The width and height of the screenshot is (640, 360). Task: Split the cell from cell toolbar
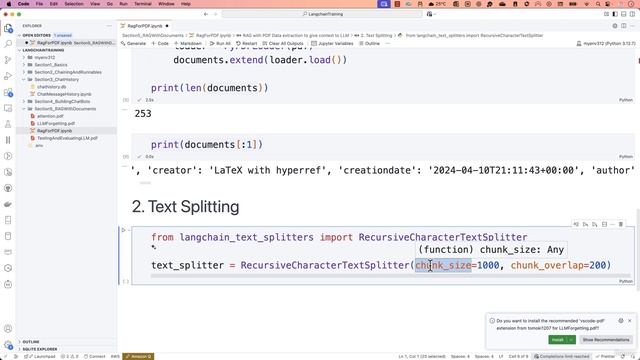click(604, 224)
